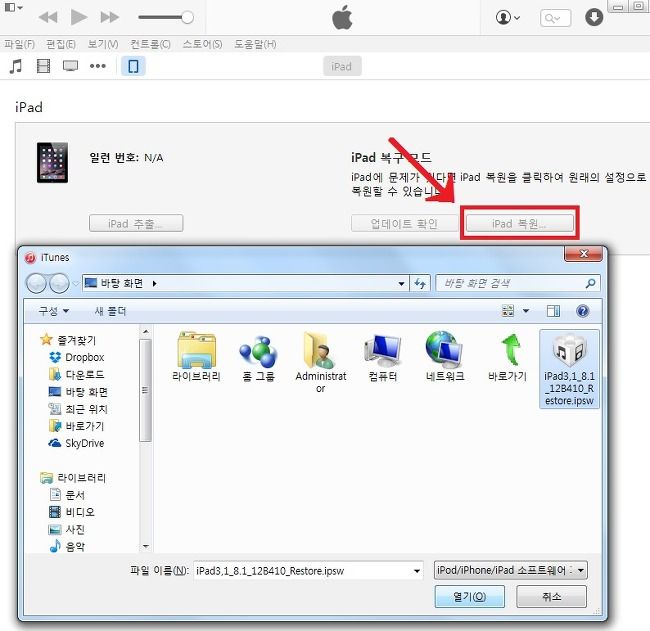Click the 새 폴더 button

click(x=110, y=311)
